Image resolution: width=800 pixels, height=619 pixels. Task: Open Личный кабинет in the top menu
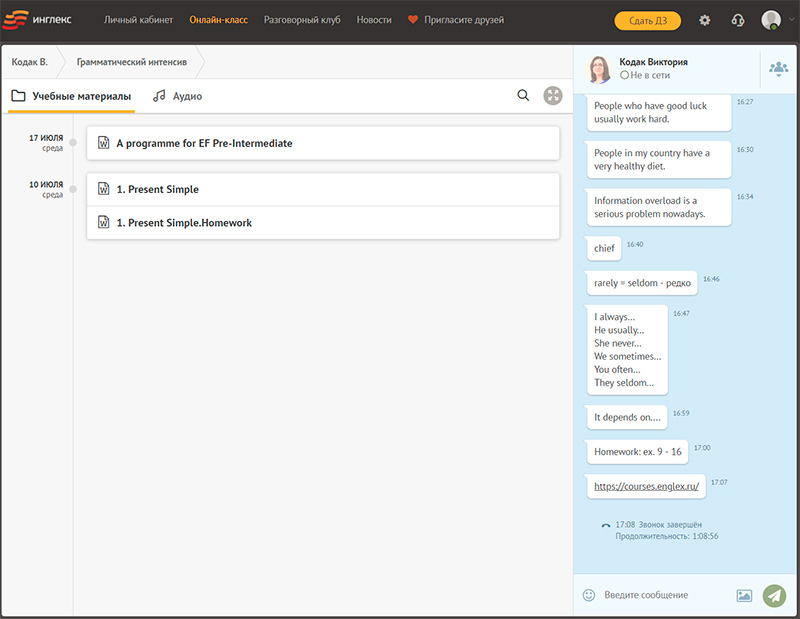pyautogui.click(x=138, y=20)
